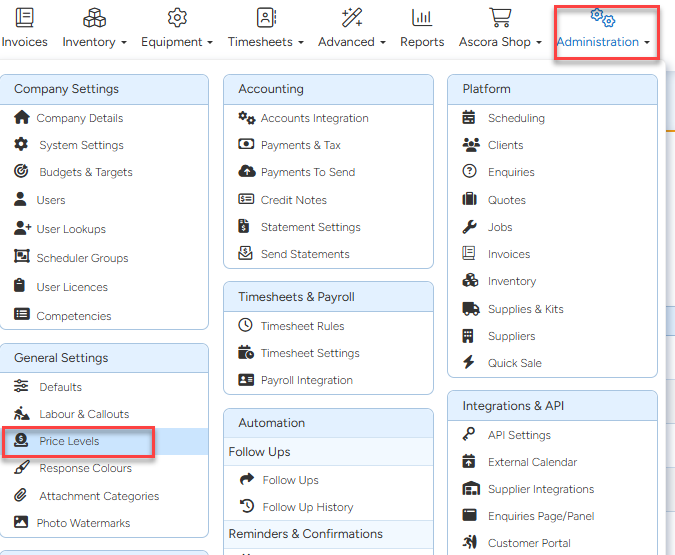
Task: Click the API Settings key icon
Action: point(469,435)
